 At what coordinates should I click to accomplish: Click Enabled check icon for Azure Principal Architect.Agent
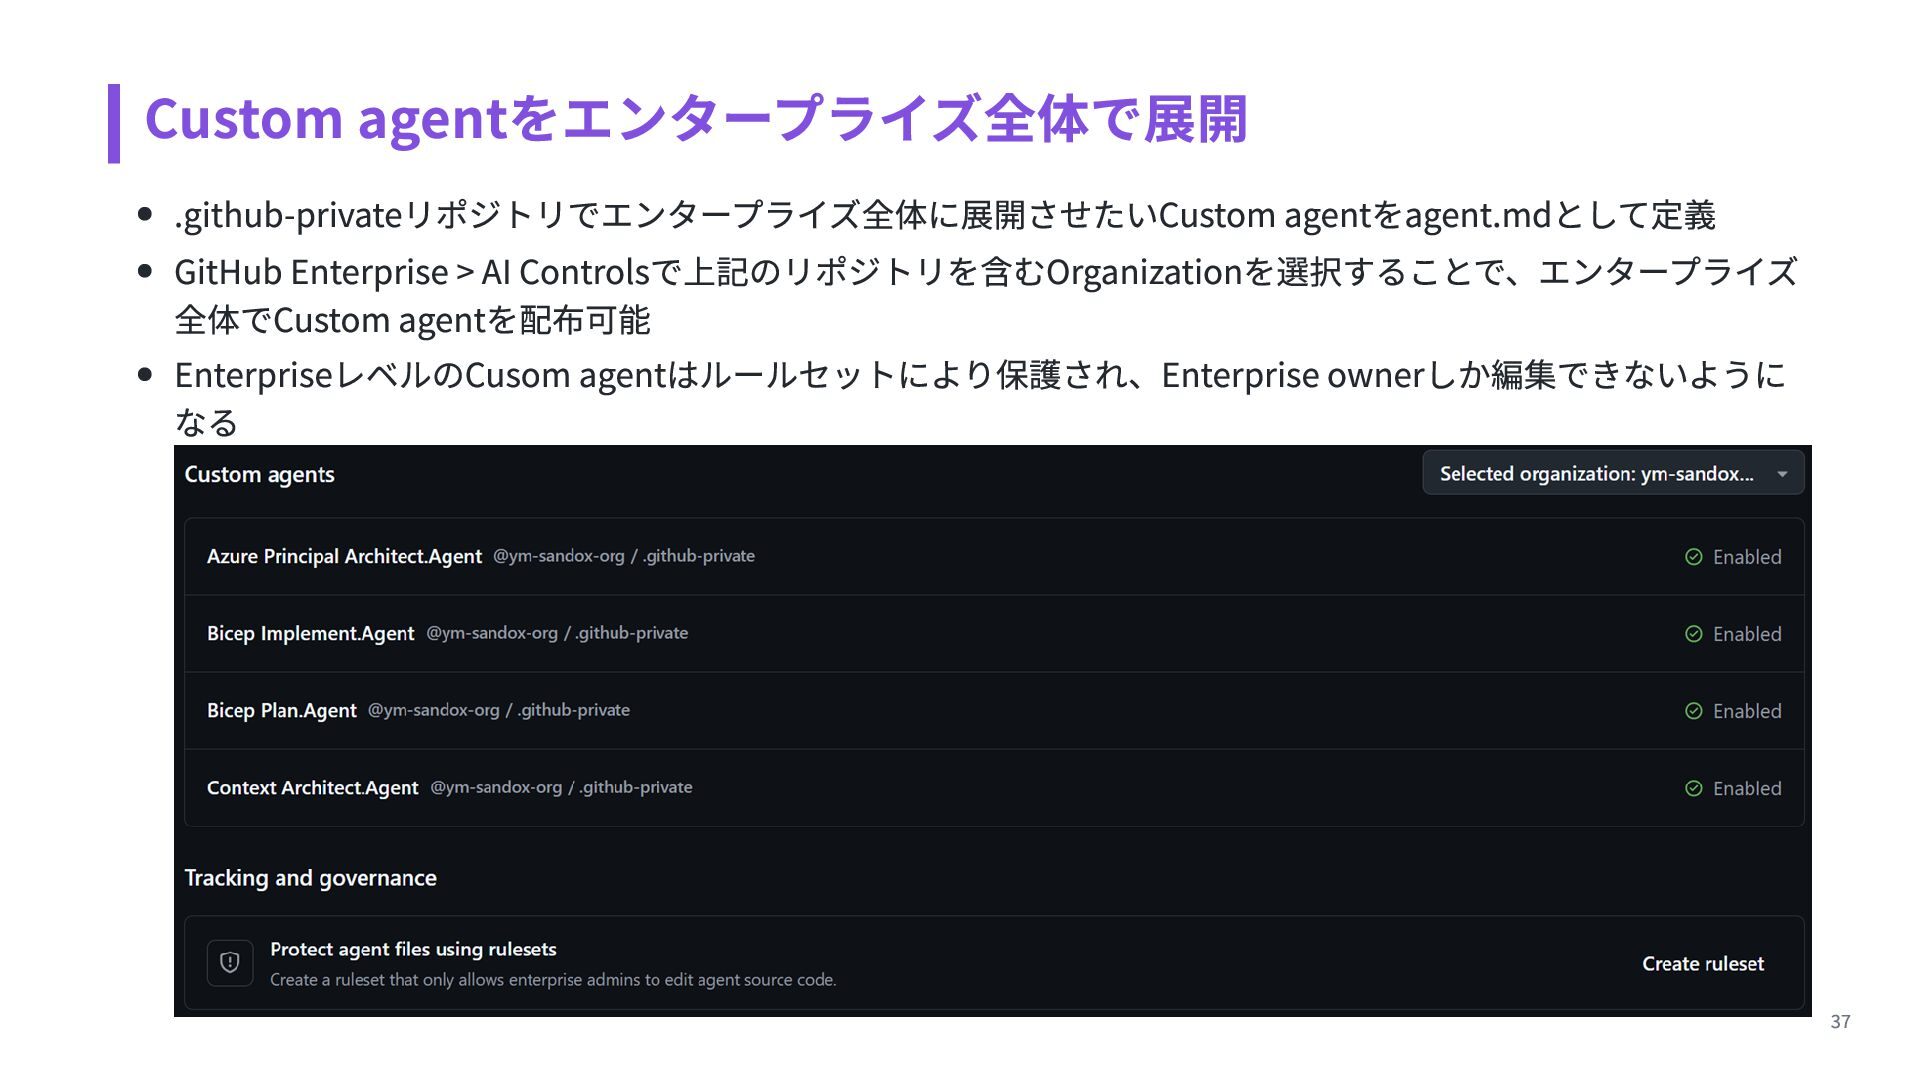click(x=1693, y=557)
